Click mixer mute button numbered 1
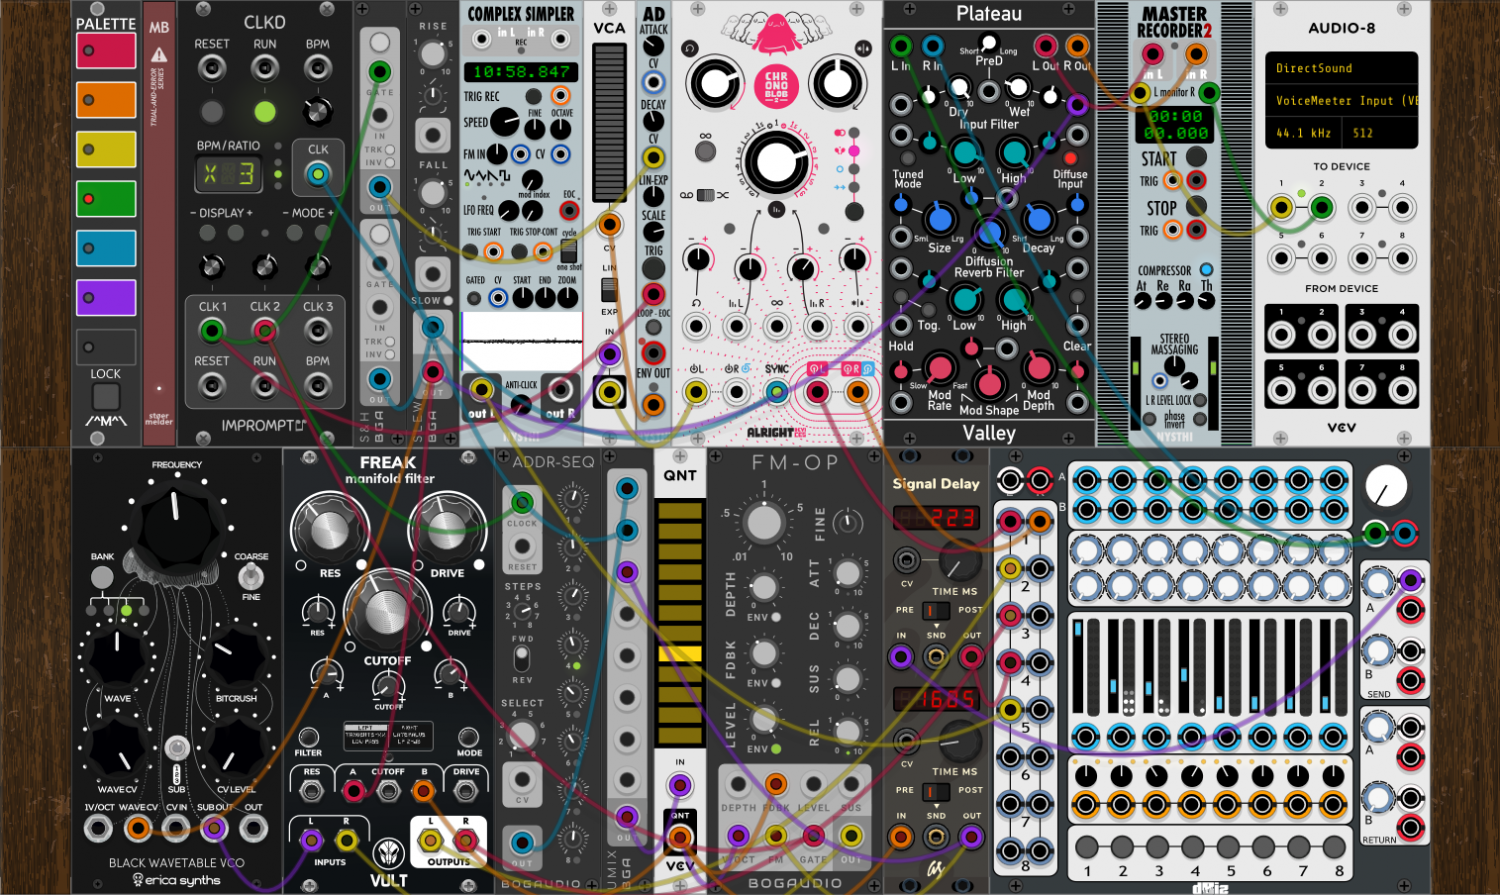The width and height of the screenshot is (1500, 895). (x=1087, y=848)
